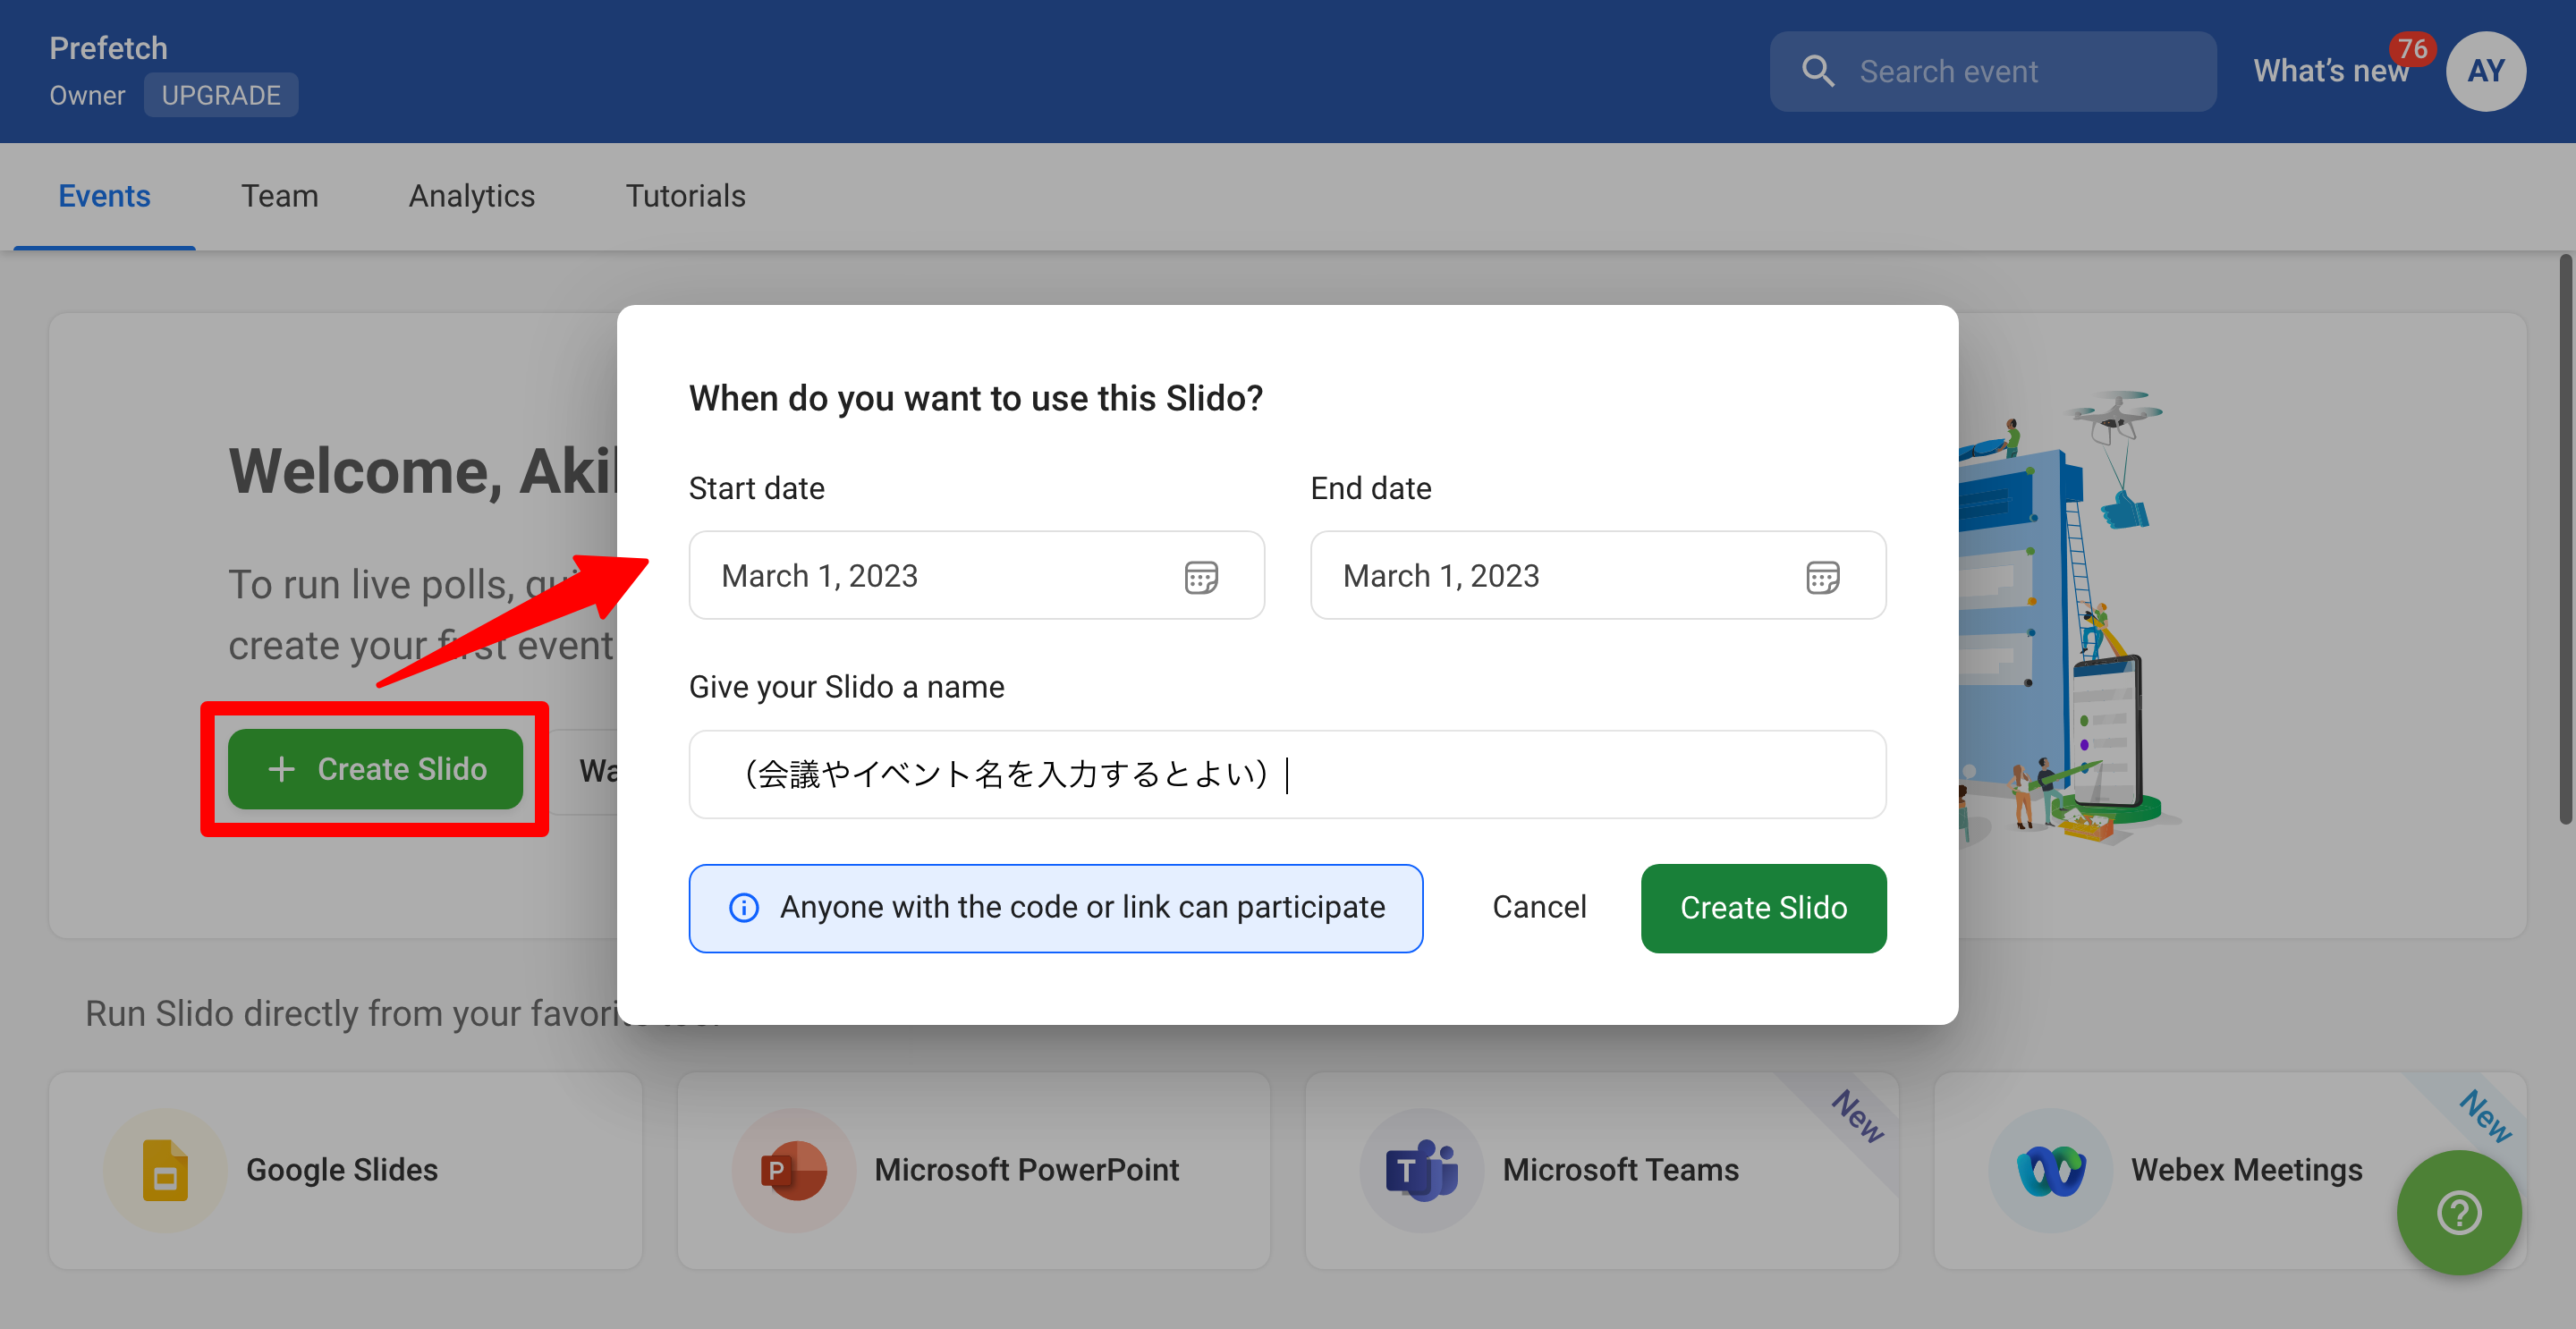This screenshot has width=2576, height=1329.
Task: Click the highlighted Create Slido button
Action: click(375, 769)
